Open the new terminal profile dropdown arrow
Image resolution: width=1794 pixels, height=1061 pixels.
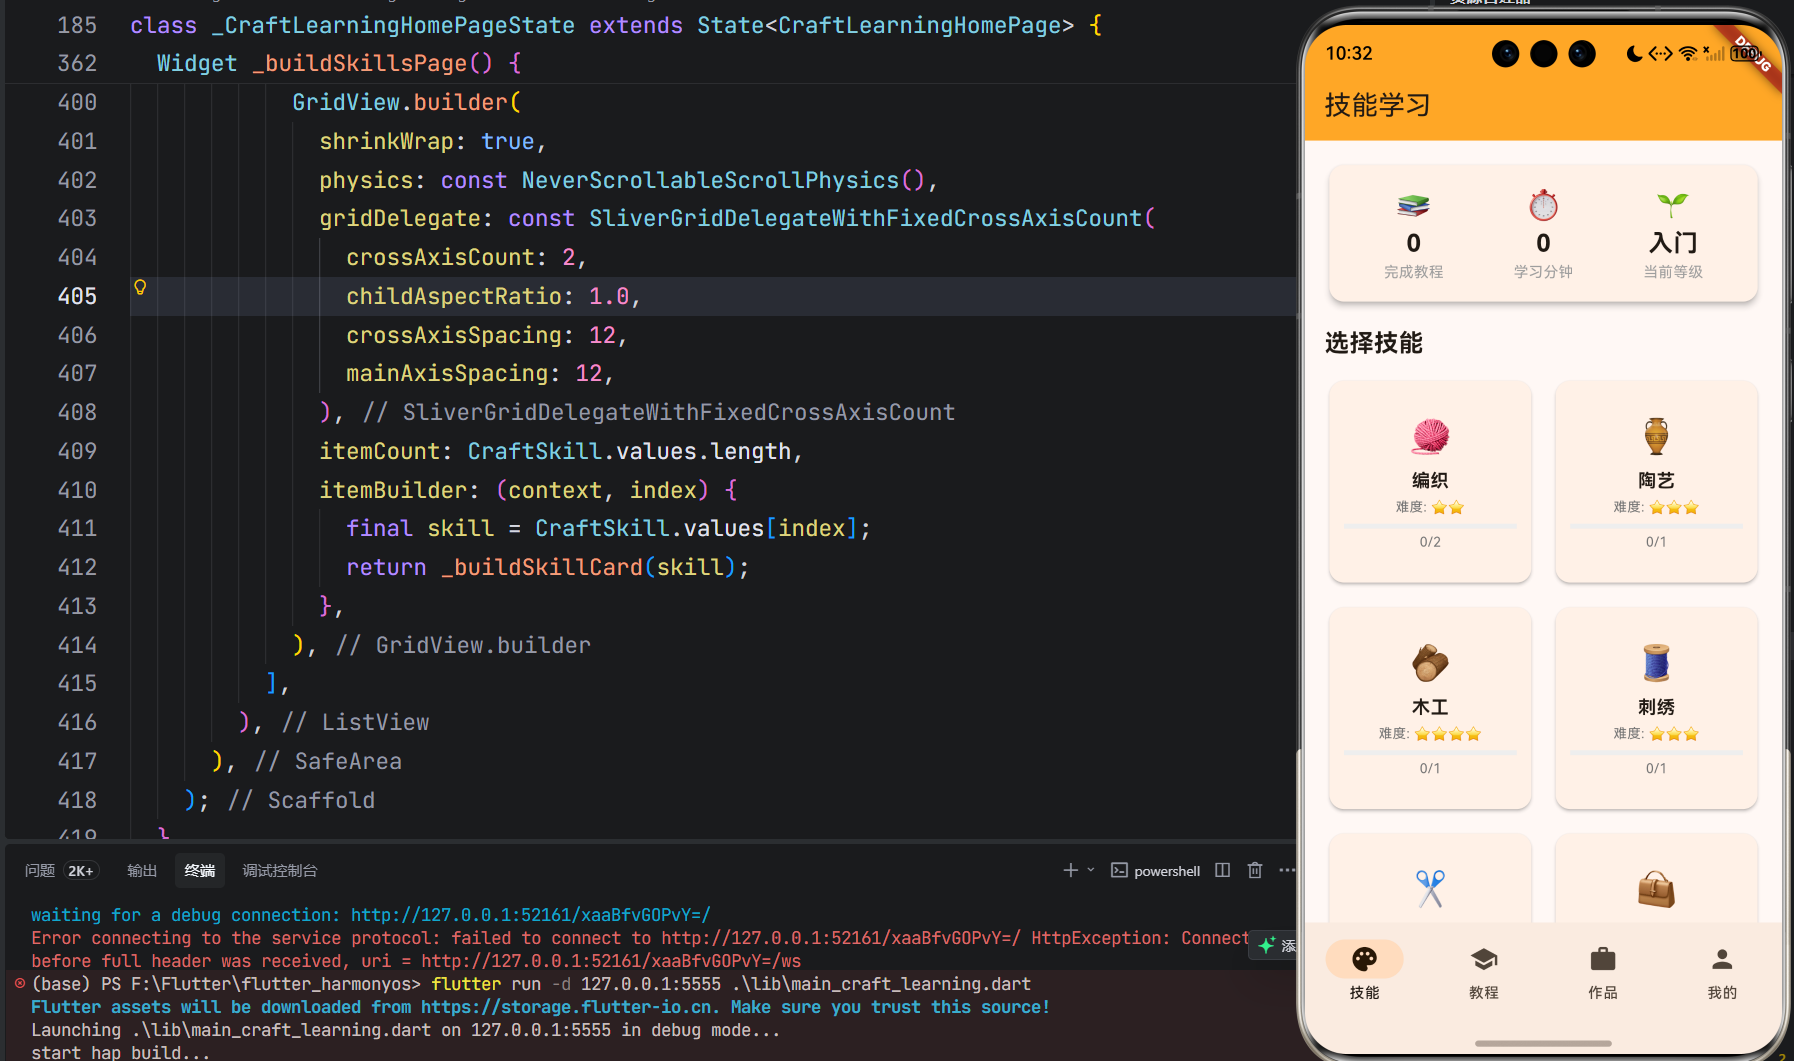pos(1091,870)
